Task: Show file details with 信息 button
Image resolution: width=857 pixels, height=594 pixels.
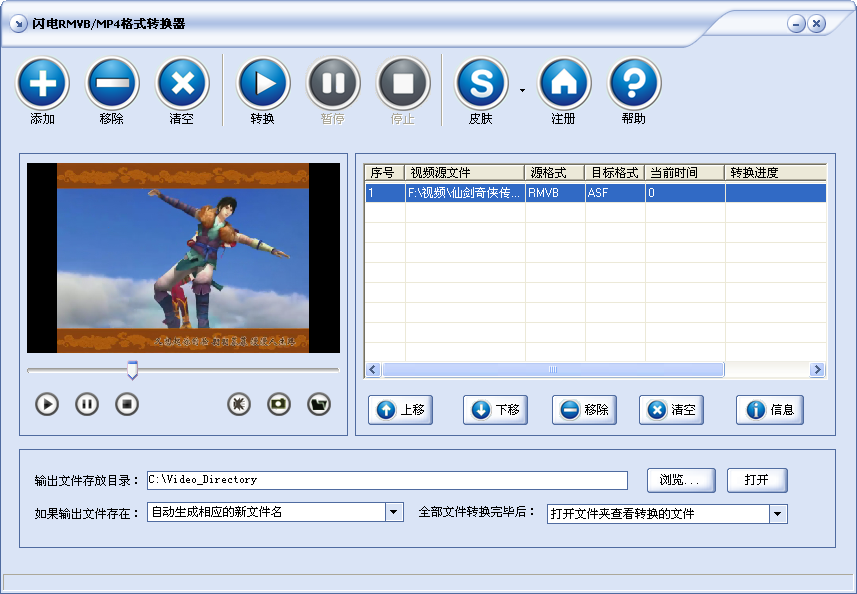Action: (770, 410)
